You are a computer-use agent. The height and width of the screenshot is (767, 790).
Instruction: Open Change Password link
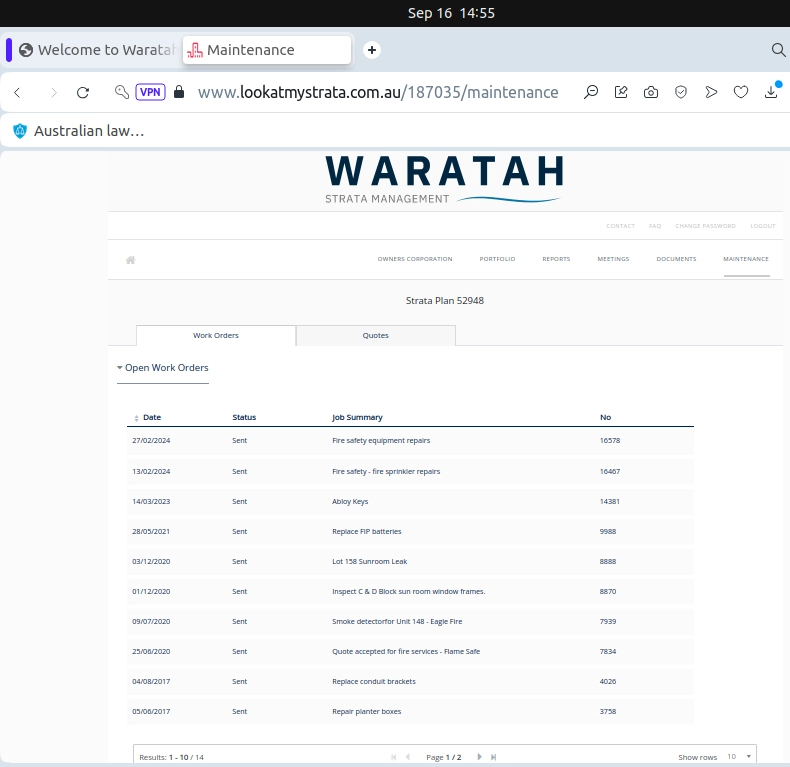click(705, 226)
